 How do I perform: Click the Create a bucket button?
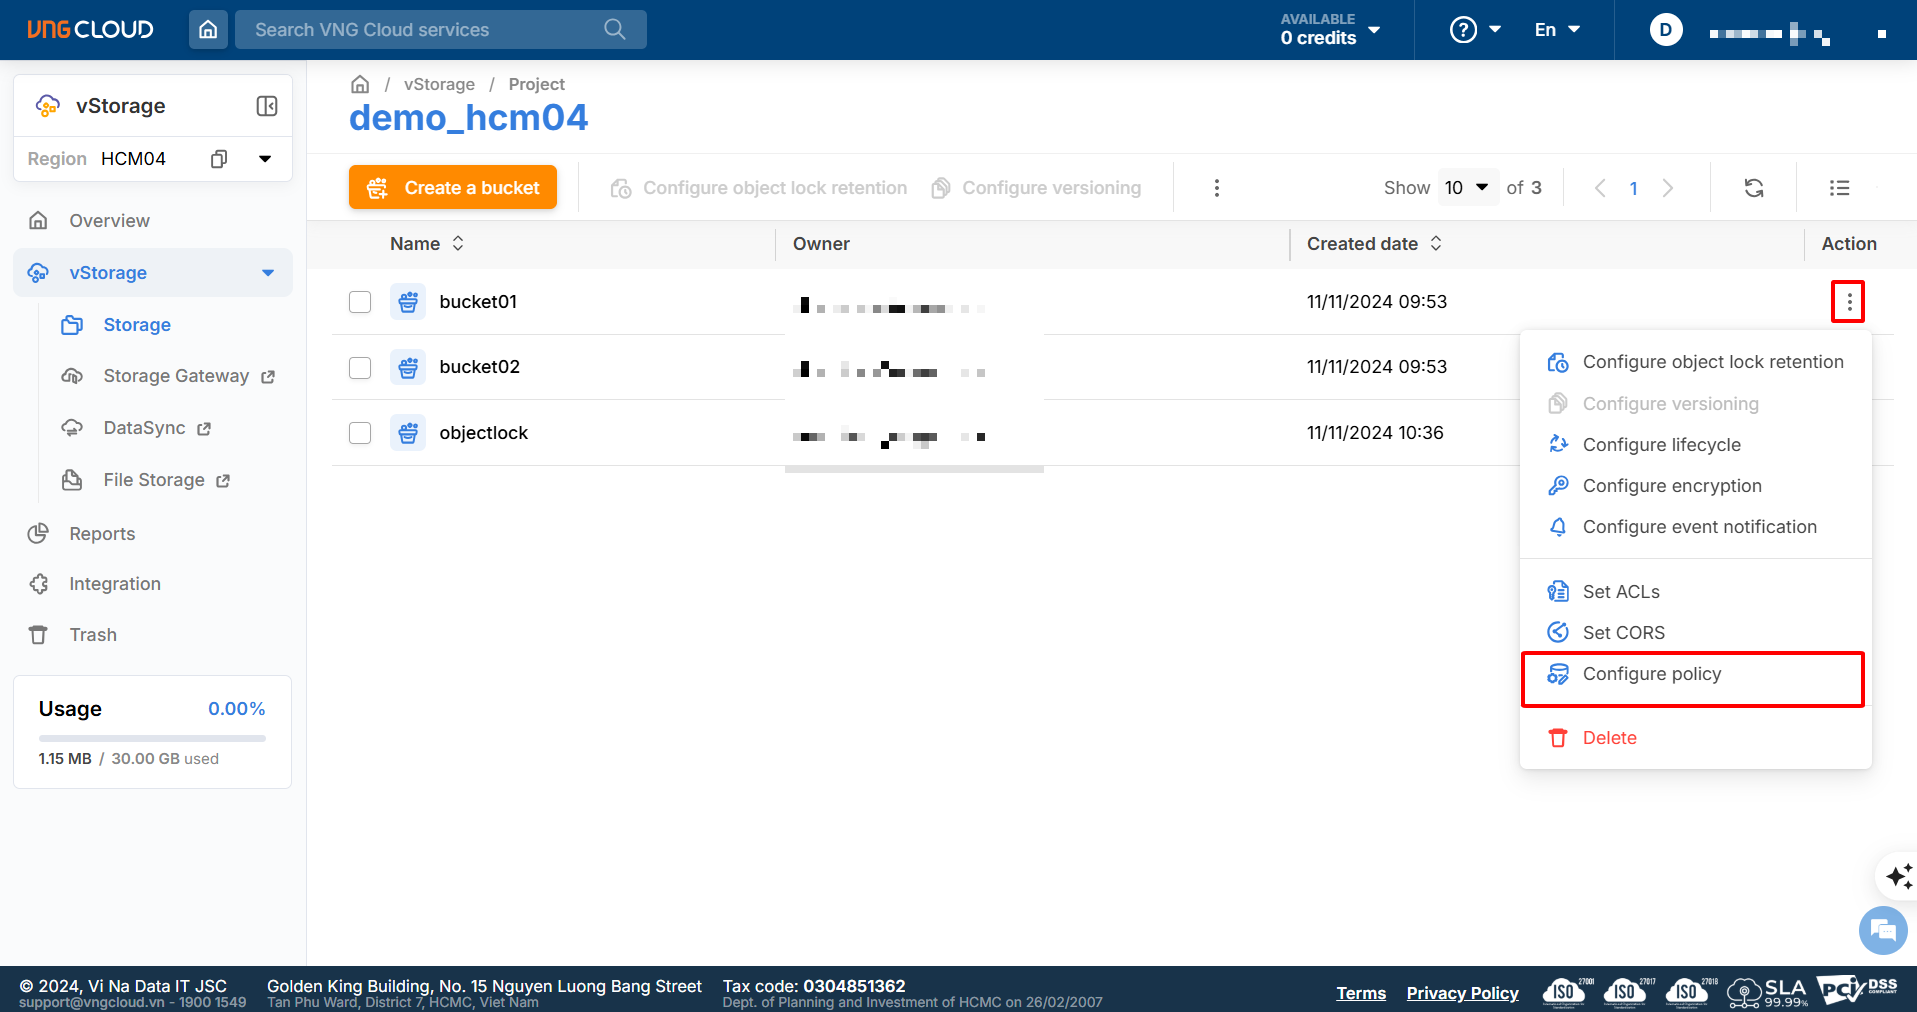point(453,188)
